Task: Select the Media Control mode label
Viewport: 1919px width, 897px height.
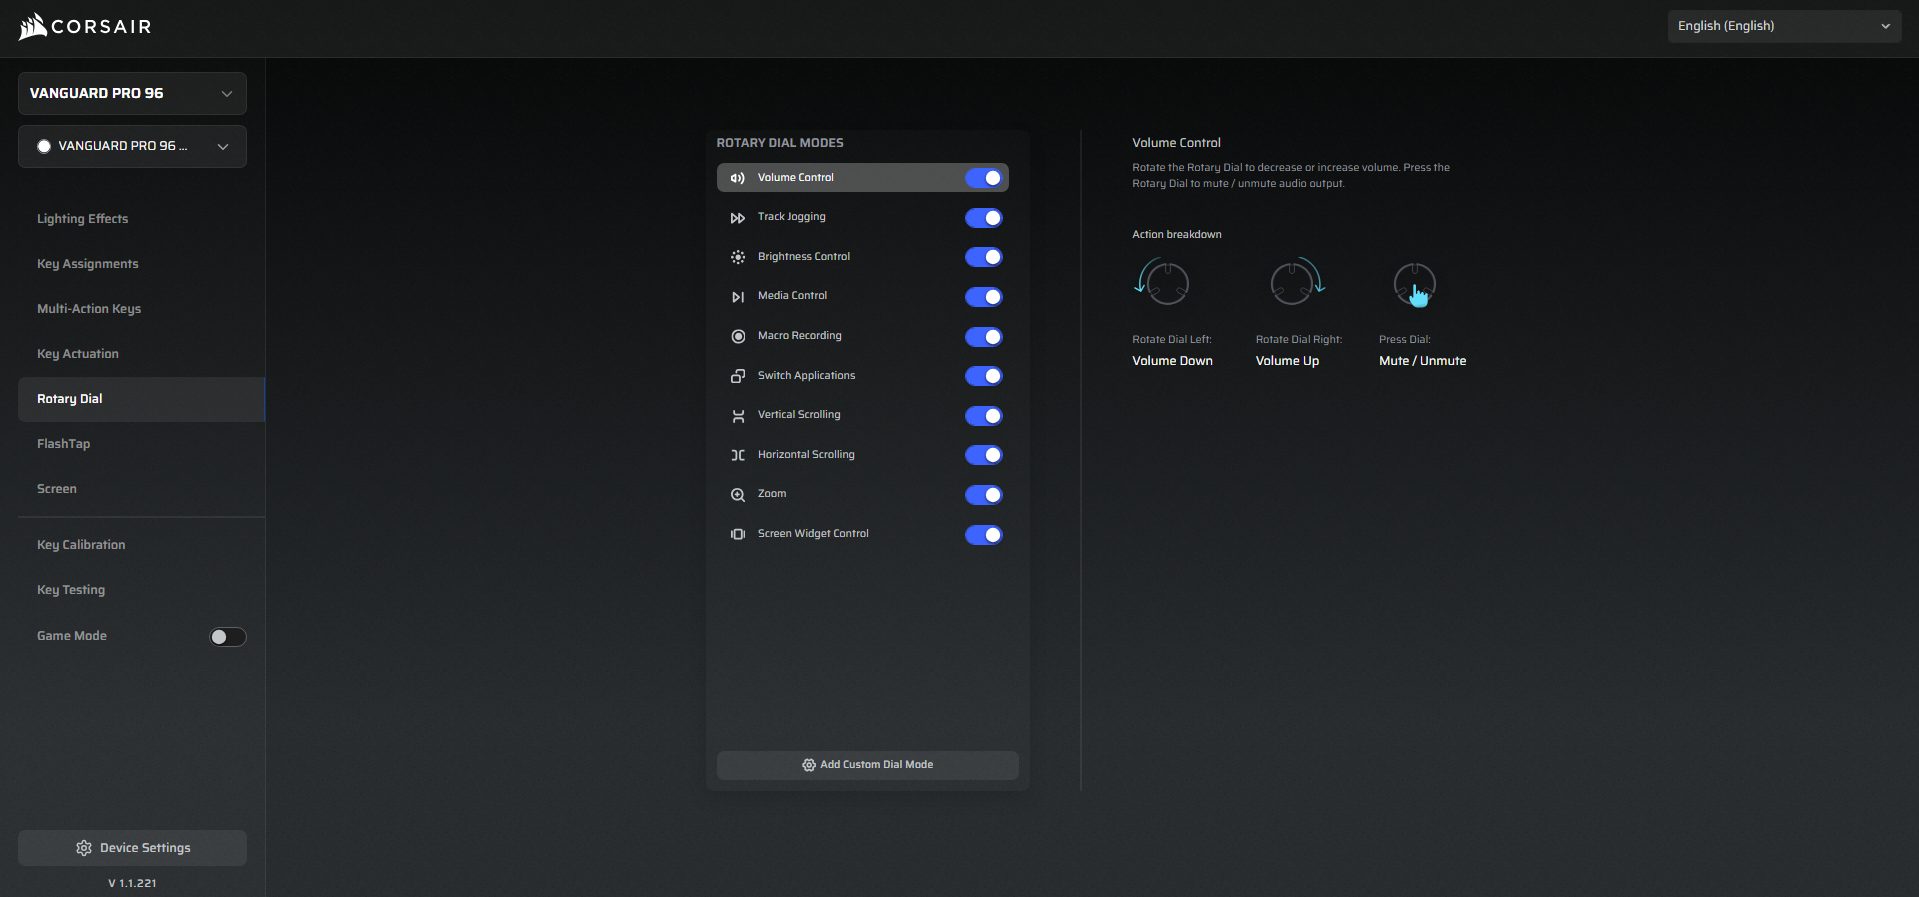Action: click(x=793, y=296)
